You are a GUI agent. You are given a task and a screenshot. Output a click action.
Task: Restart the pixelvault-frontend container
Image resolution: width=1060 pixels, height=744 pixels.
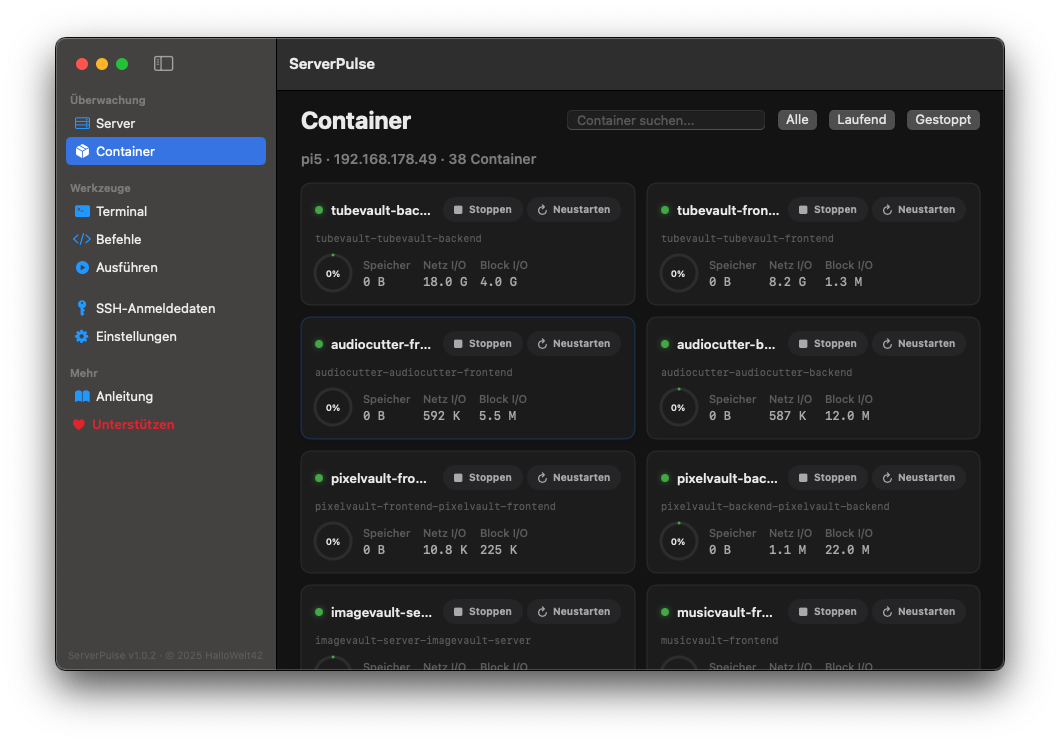pyautogui.click(x=574, y=477)
